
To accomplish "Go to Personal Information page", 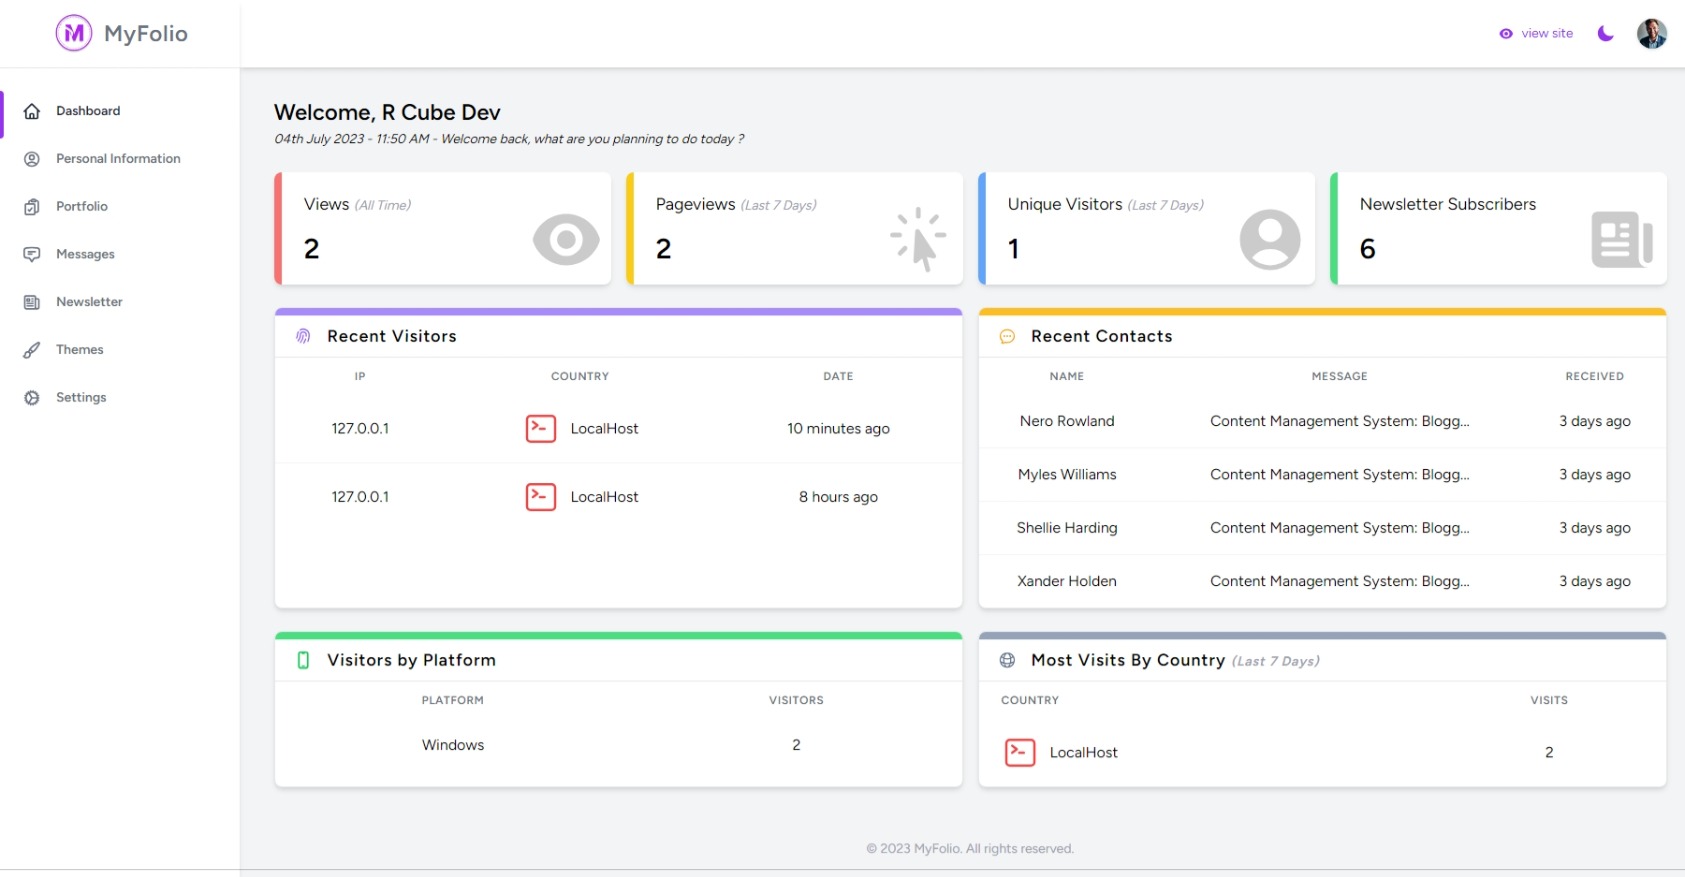I will (x=118, y=159).
